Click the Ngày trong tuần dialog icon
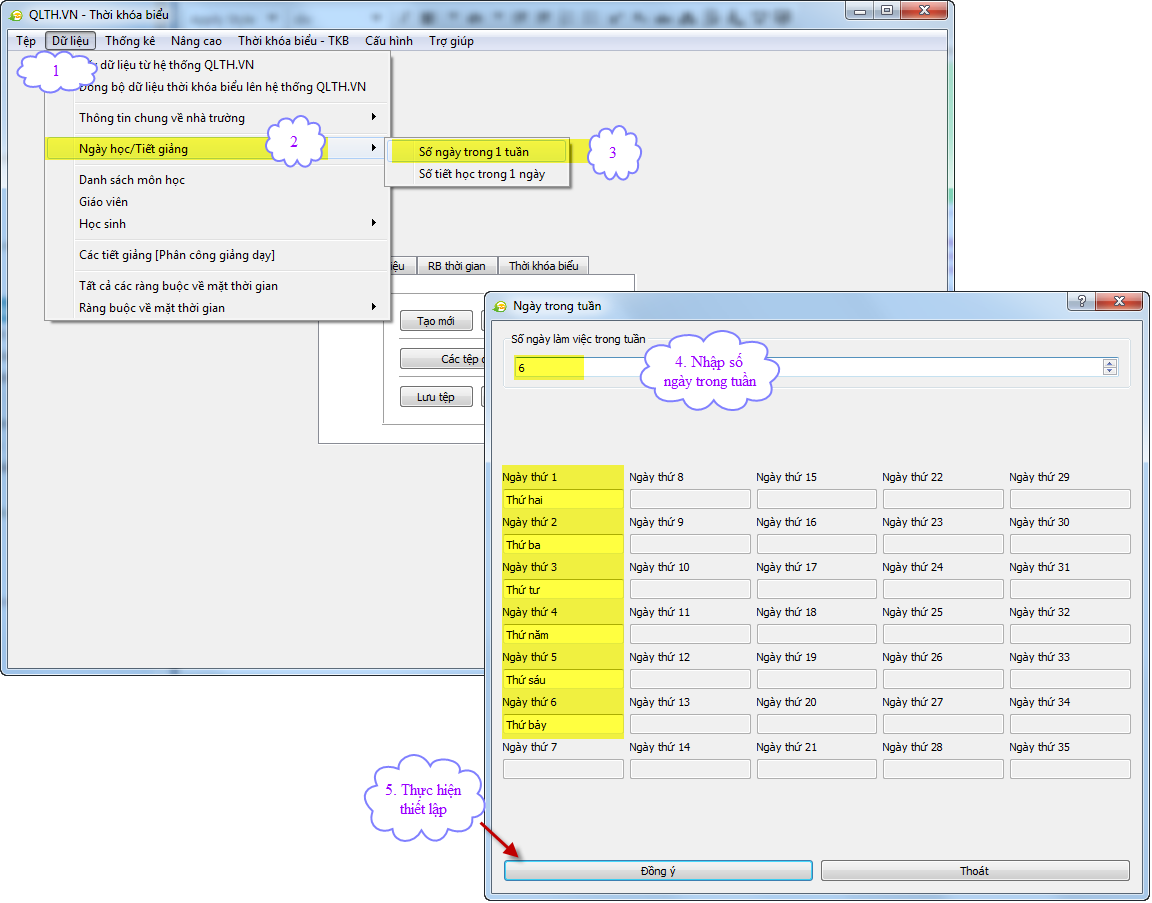This screenshot has width=1152, height=903. (x=500, y=306)
